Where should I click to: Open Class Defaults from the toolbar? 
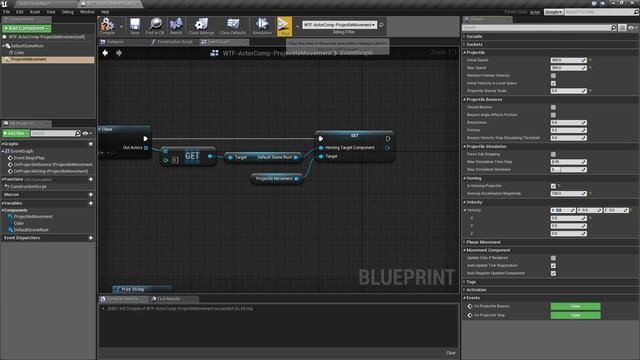coord(233,26)
